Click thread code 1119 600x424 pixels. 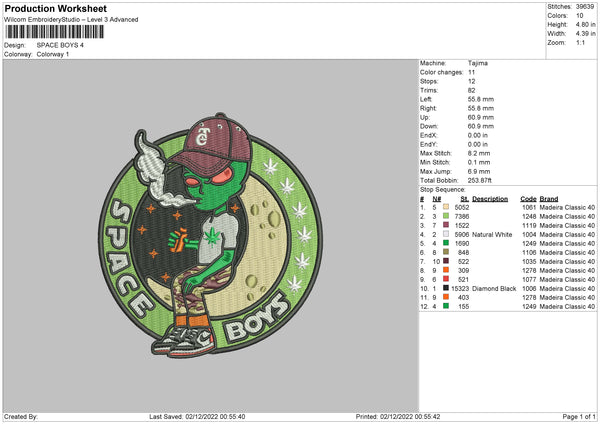pos(529,225)
